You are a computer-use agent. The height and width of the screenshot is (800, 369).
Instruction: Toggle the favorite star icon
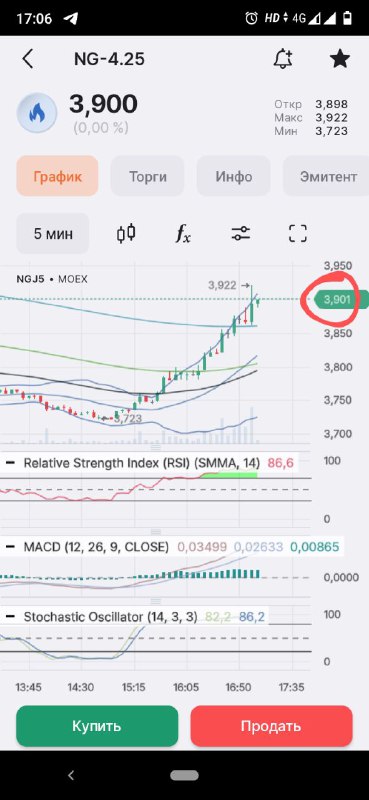click(340, 59)
